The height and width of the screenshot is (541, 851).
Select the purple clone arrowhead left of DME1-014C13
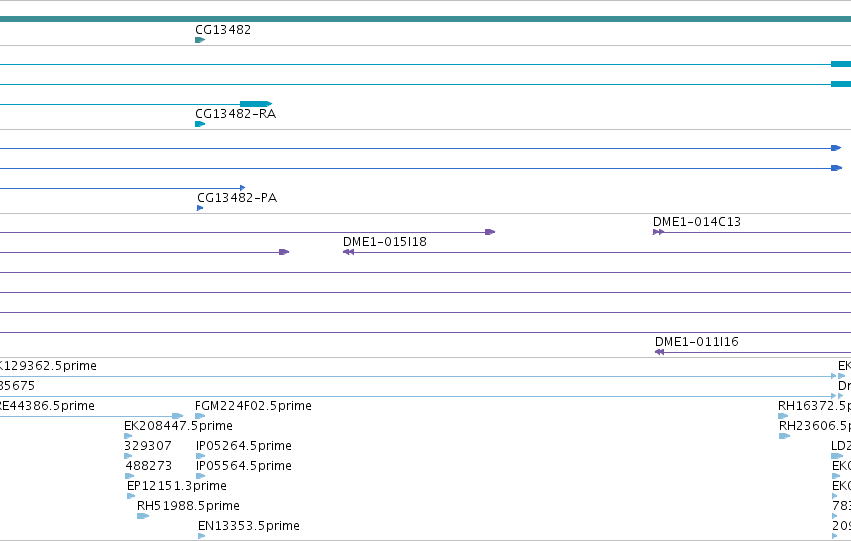pos(490,232)
